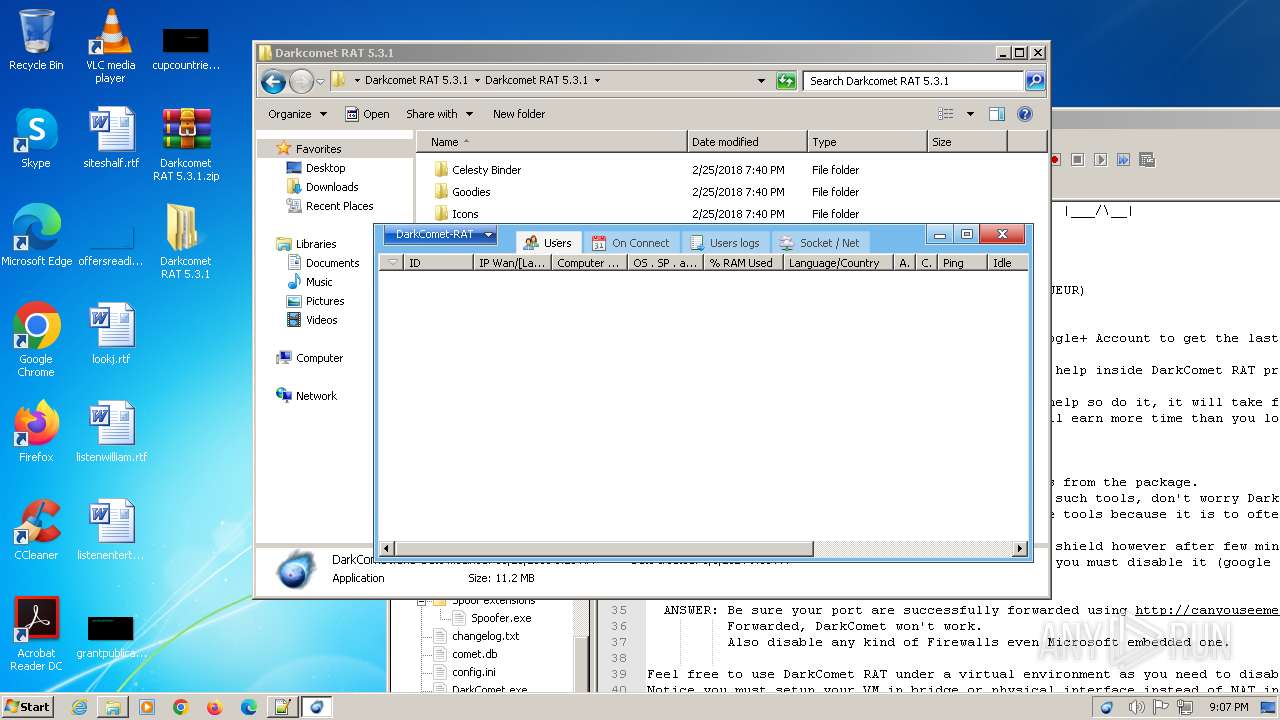Open VLC media player desktop icon

[110, 46]
